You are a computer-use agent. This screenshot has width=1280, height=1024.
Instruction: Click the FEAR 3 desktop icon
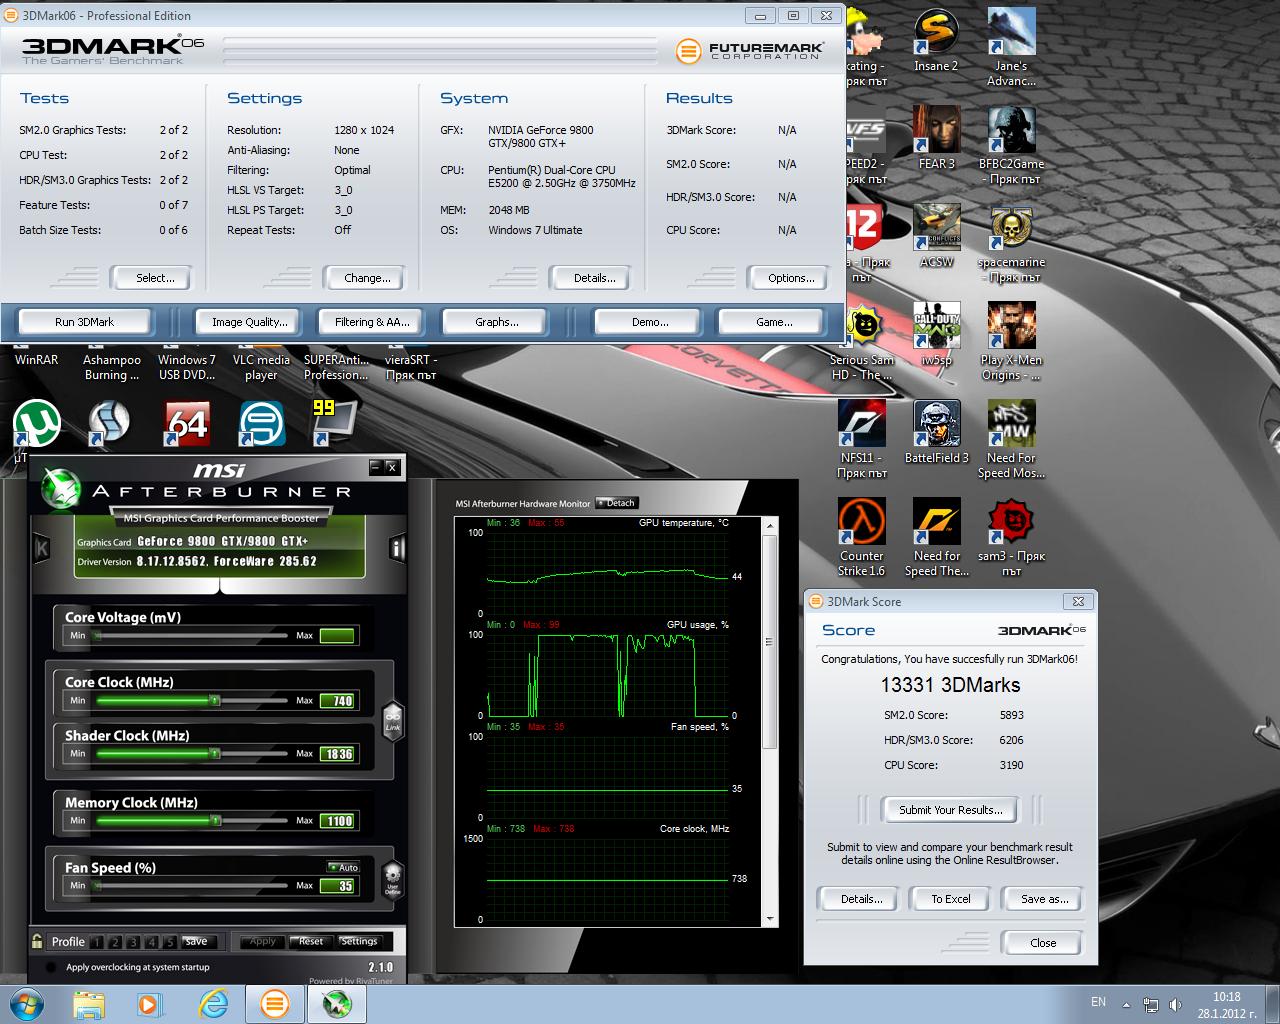point(936,139)
